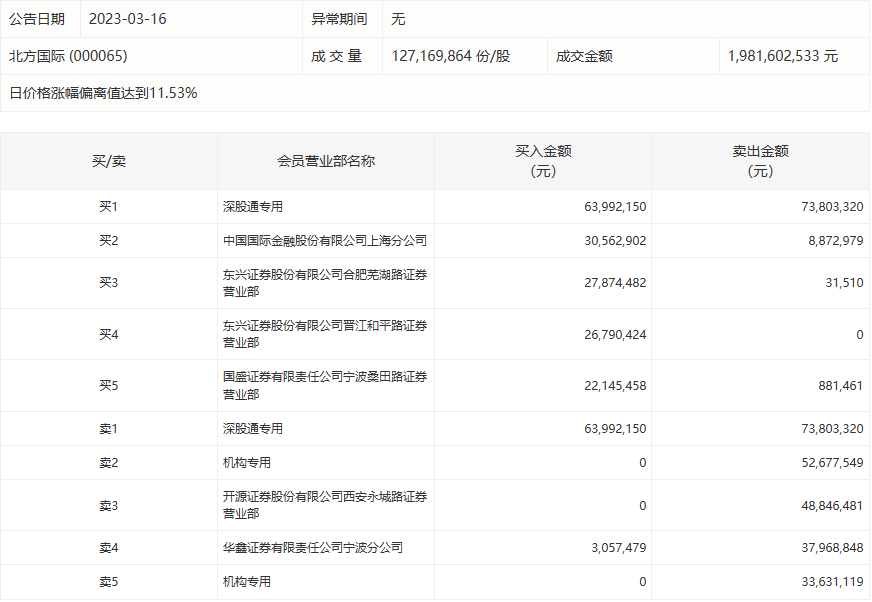
Task: Select the 买1 row label
Action: (108, 207)
